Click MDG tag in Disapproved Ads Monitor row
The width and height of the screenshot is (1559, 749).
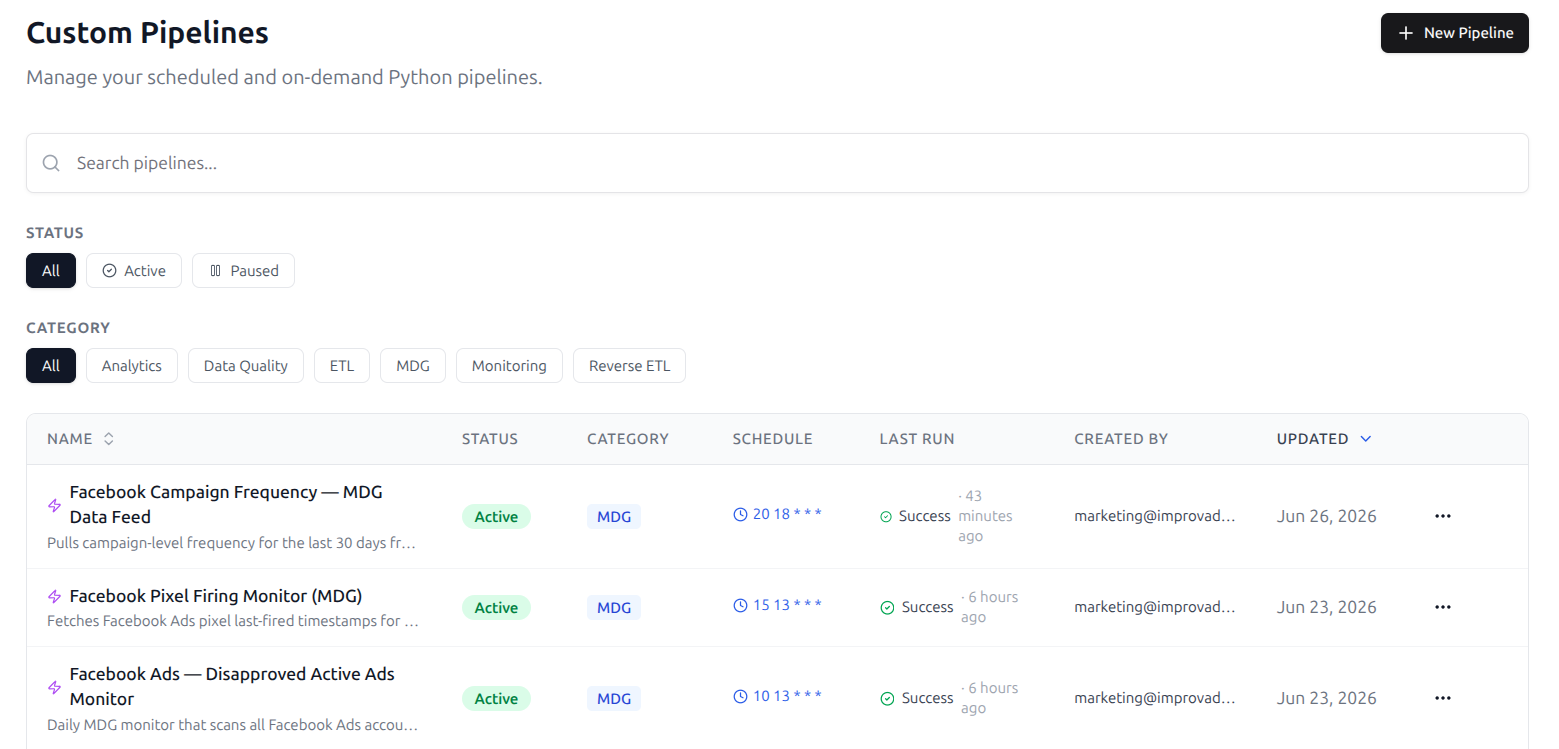[x=614, y=699]
